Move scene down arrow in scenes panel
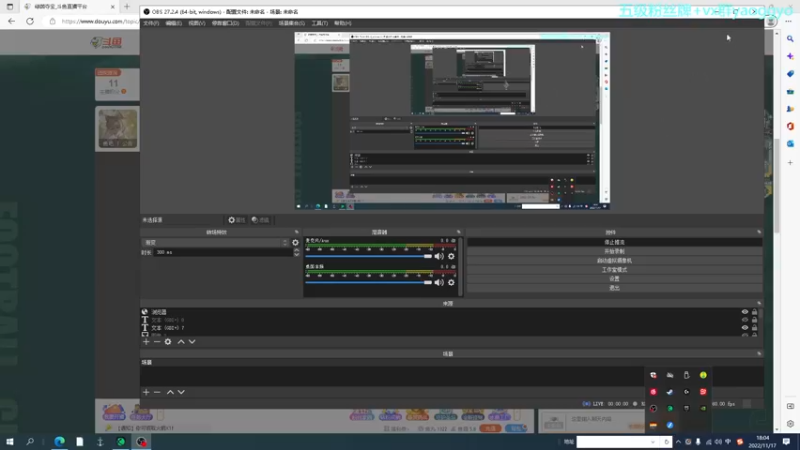This screenshot has height=450, width=800. [x=181, y=392]
